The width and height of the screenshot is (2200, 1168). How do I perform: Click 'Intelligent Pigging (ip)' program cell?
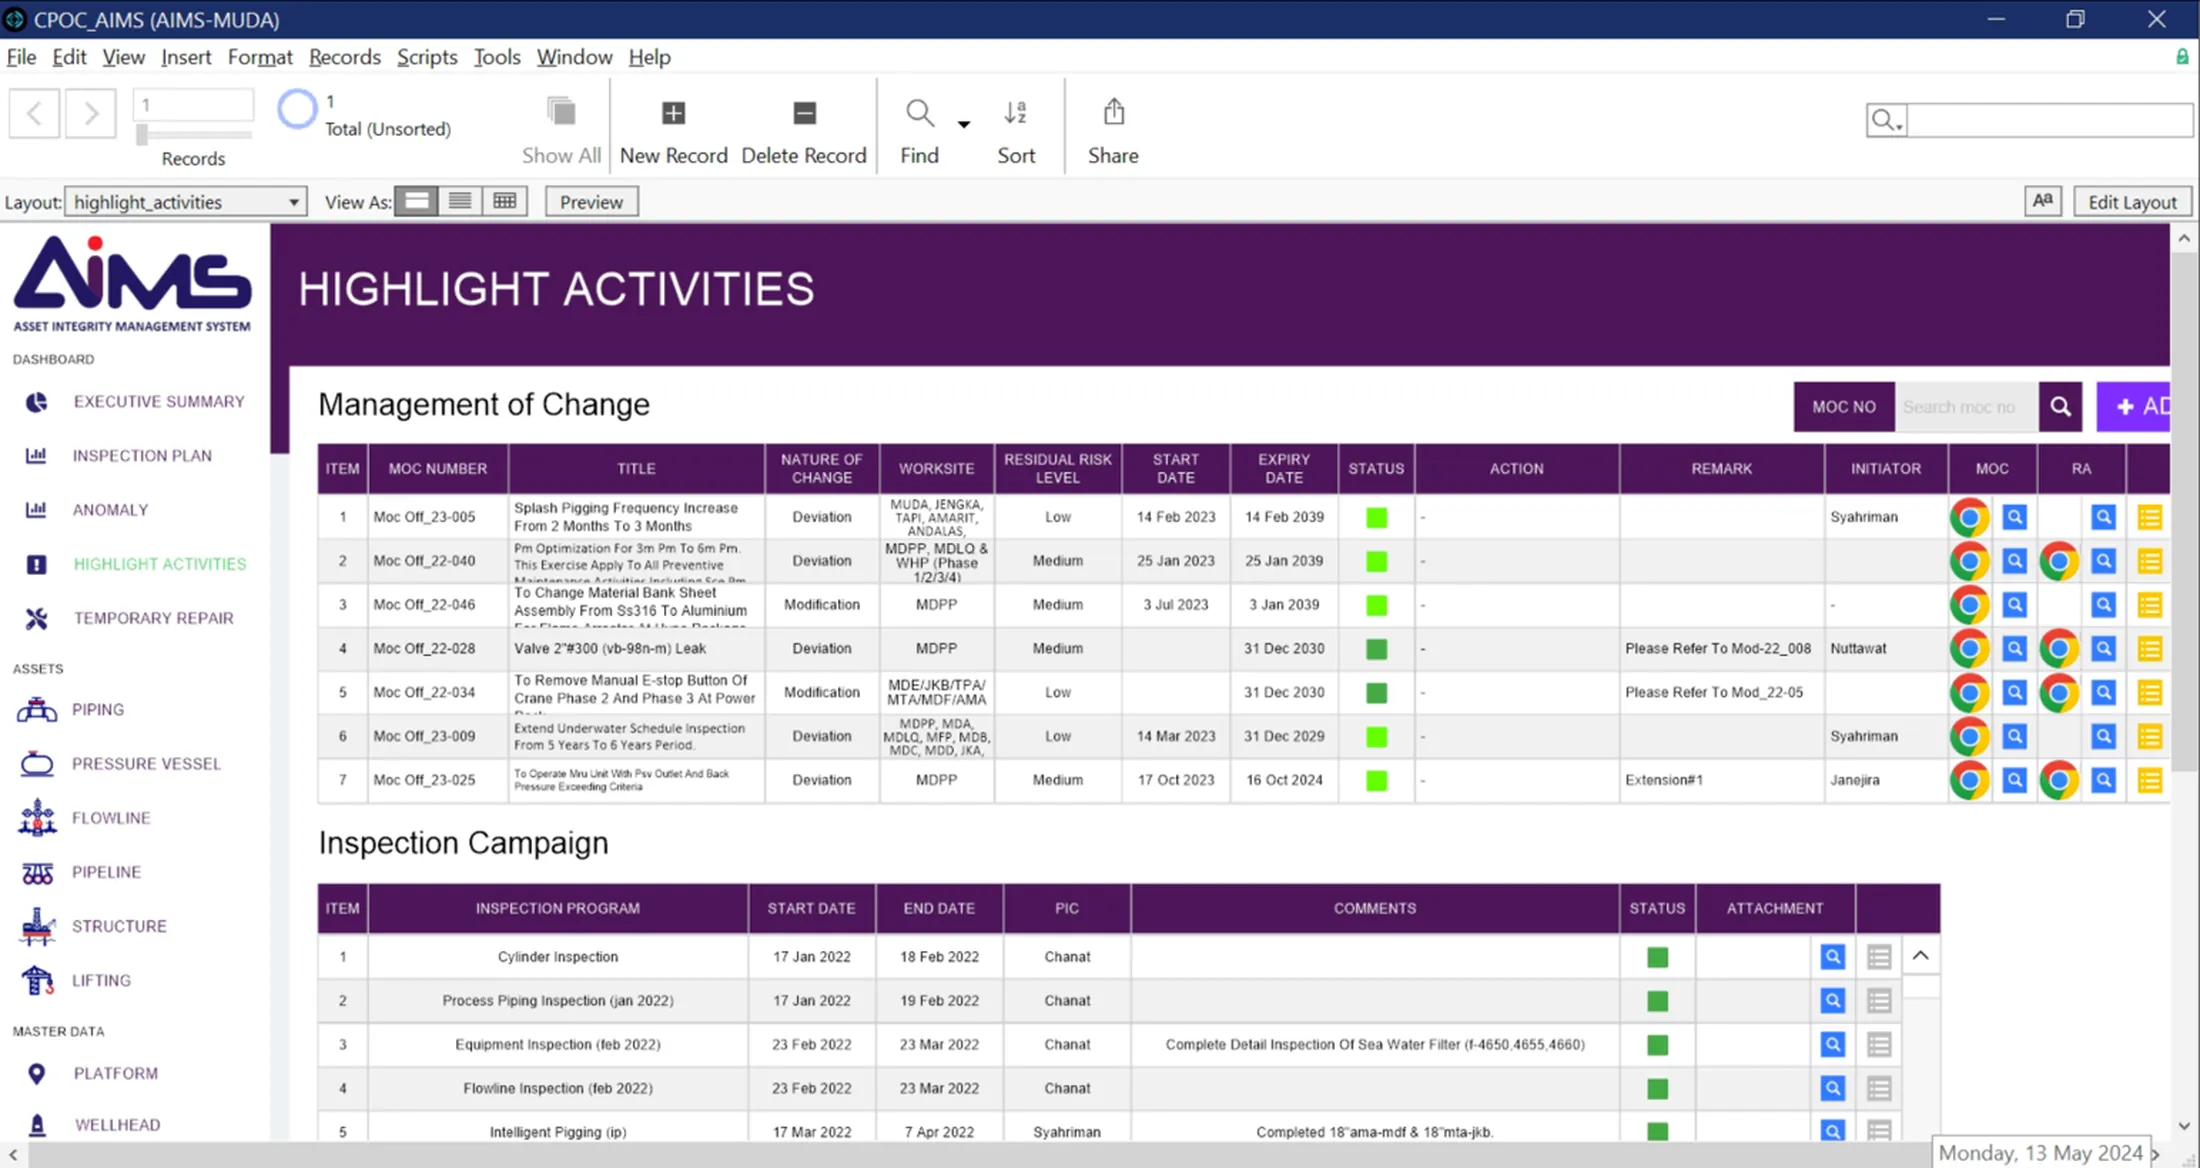(x=558, y=1132)
